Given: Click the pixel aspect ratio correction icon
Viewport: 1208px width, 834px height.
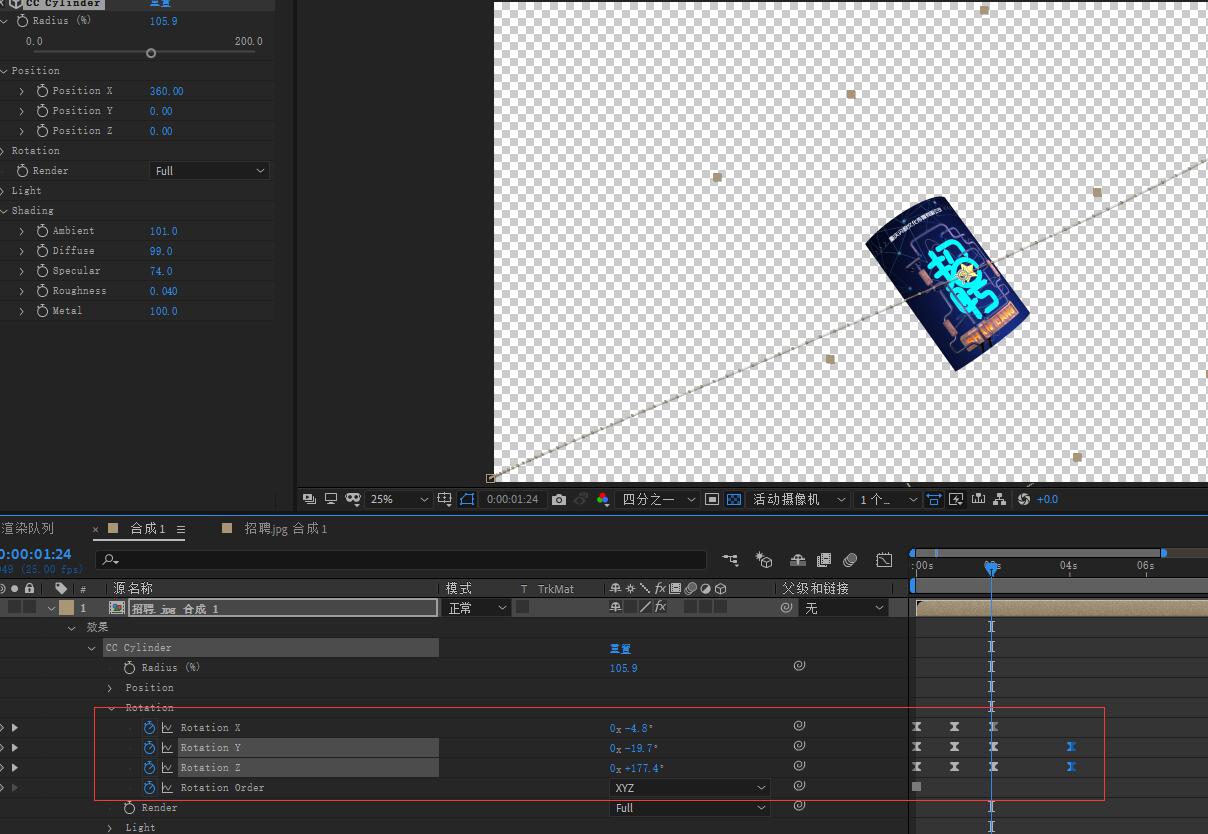Looking at the screenshot, I should 933,499.
